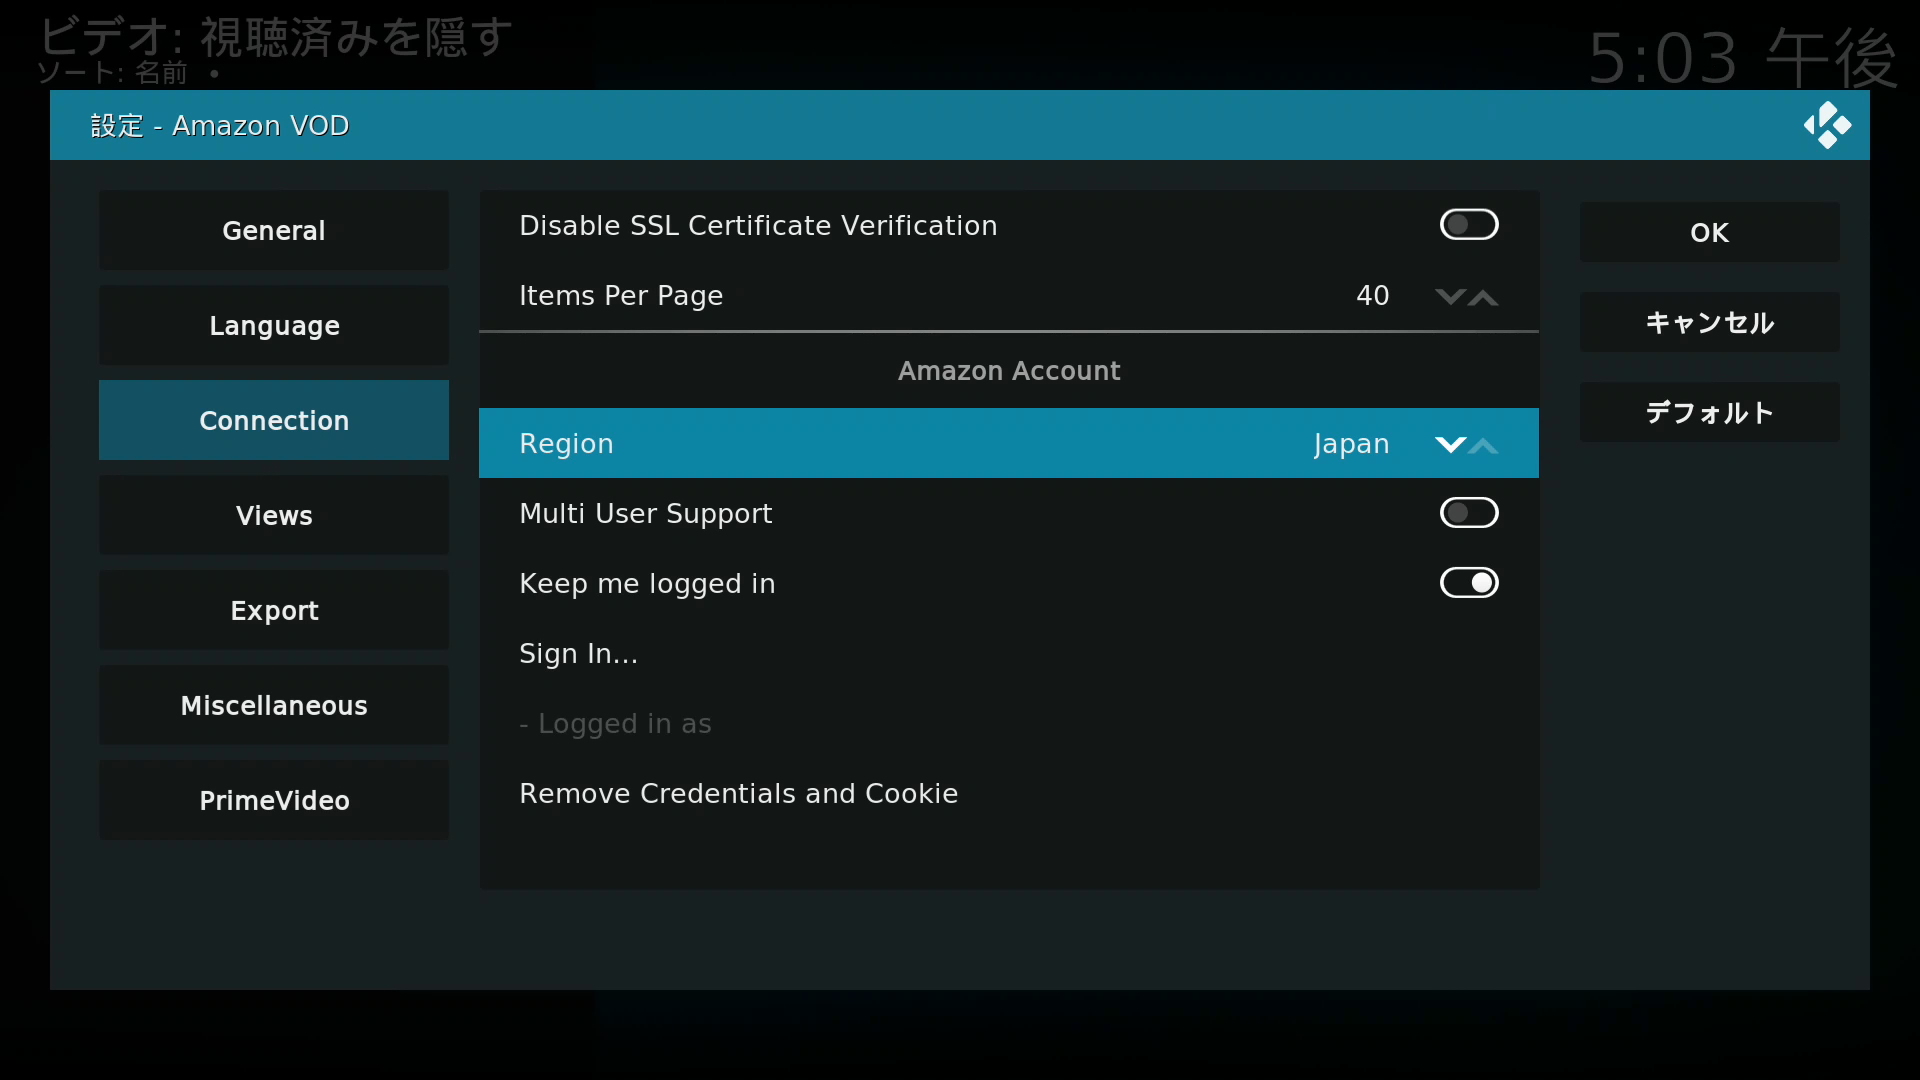The image size is (1920, 1080).
Task: Click the Amazon Account section heading
Action: tap(1009, 371)
